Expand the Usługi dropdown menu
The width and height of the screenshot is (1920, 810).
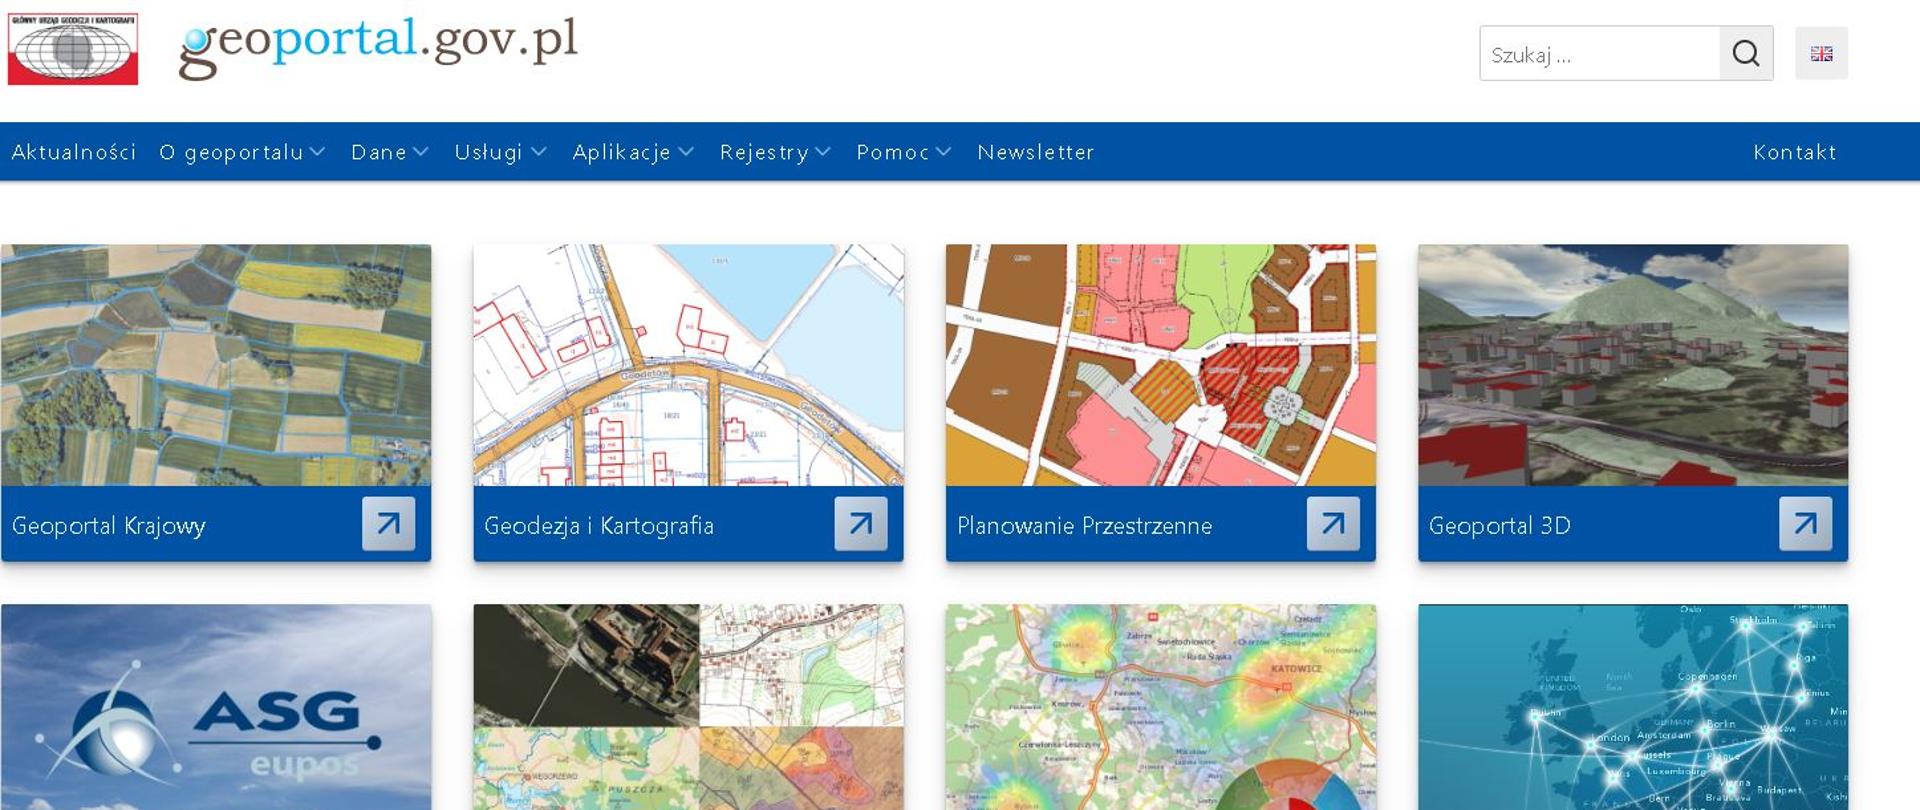coord(500,152)
